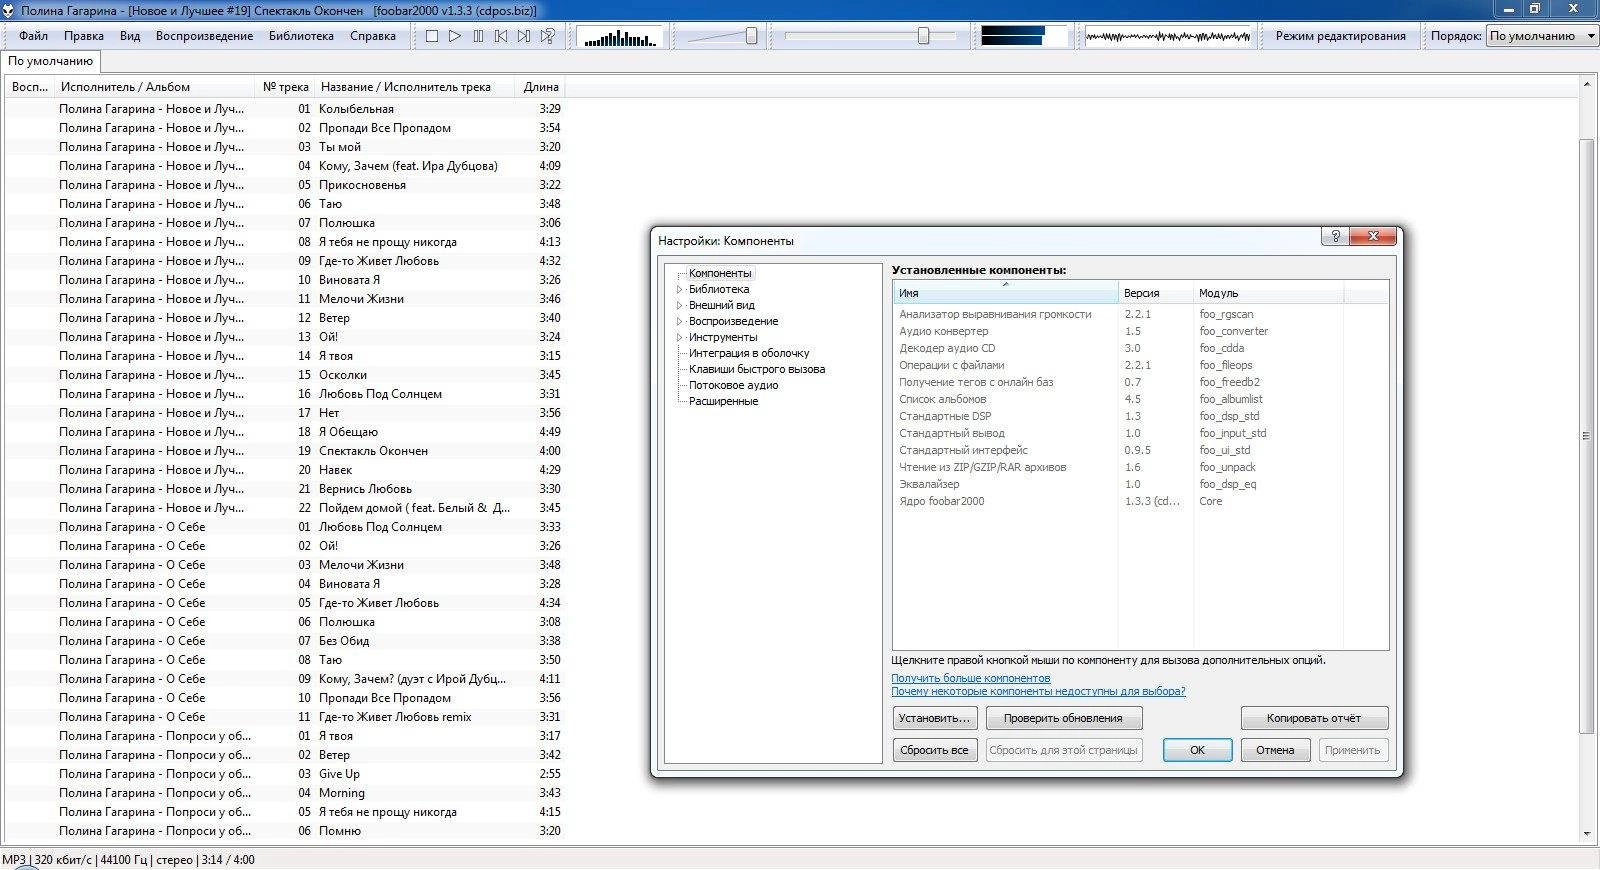1600x870 pixels.
Task: Close the Настройки dialog
Action: [1373, 236]
